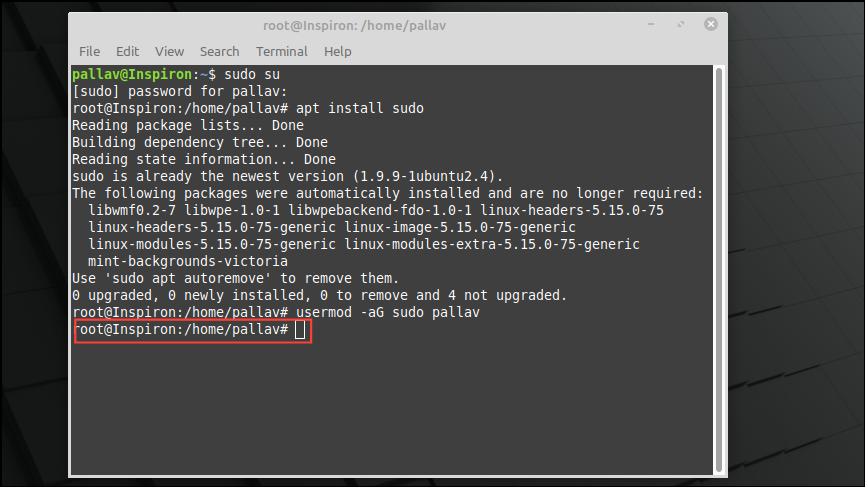Open the File menu
The height and width of the screenshot is (487, 865).
[x=89, y=51]
